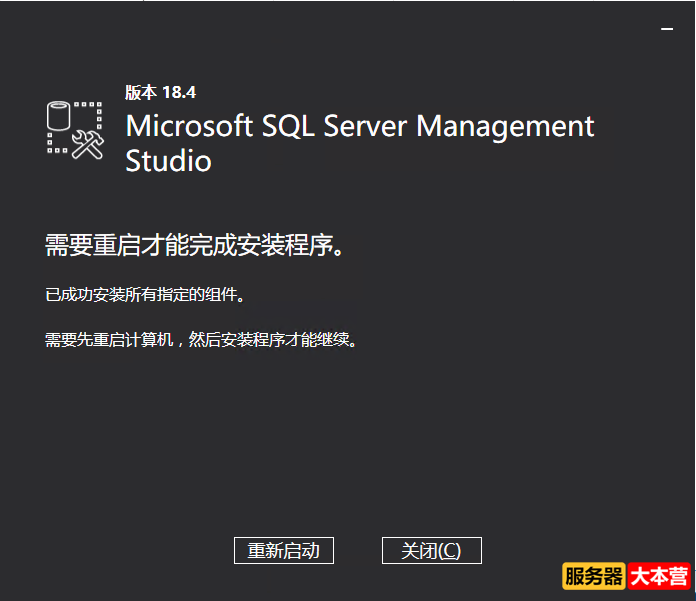
Task: Click the heading 需要重启才能完成安装程序。
Action: pos(194,245)
